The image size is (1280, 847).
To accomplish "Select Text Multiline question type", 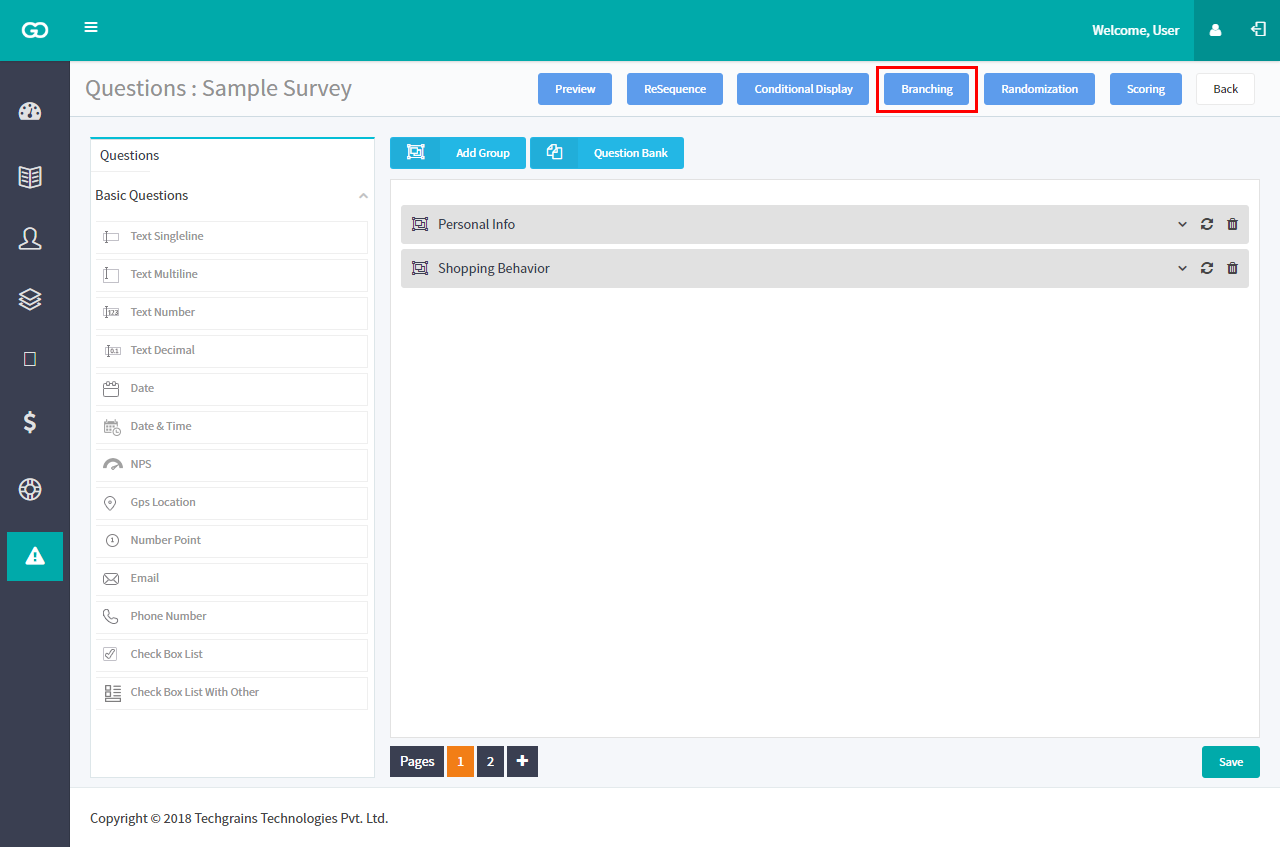I will point(232,275).
